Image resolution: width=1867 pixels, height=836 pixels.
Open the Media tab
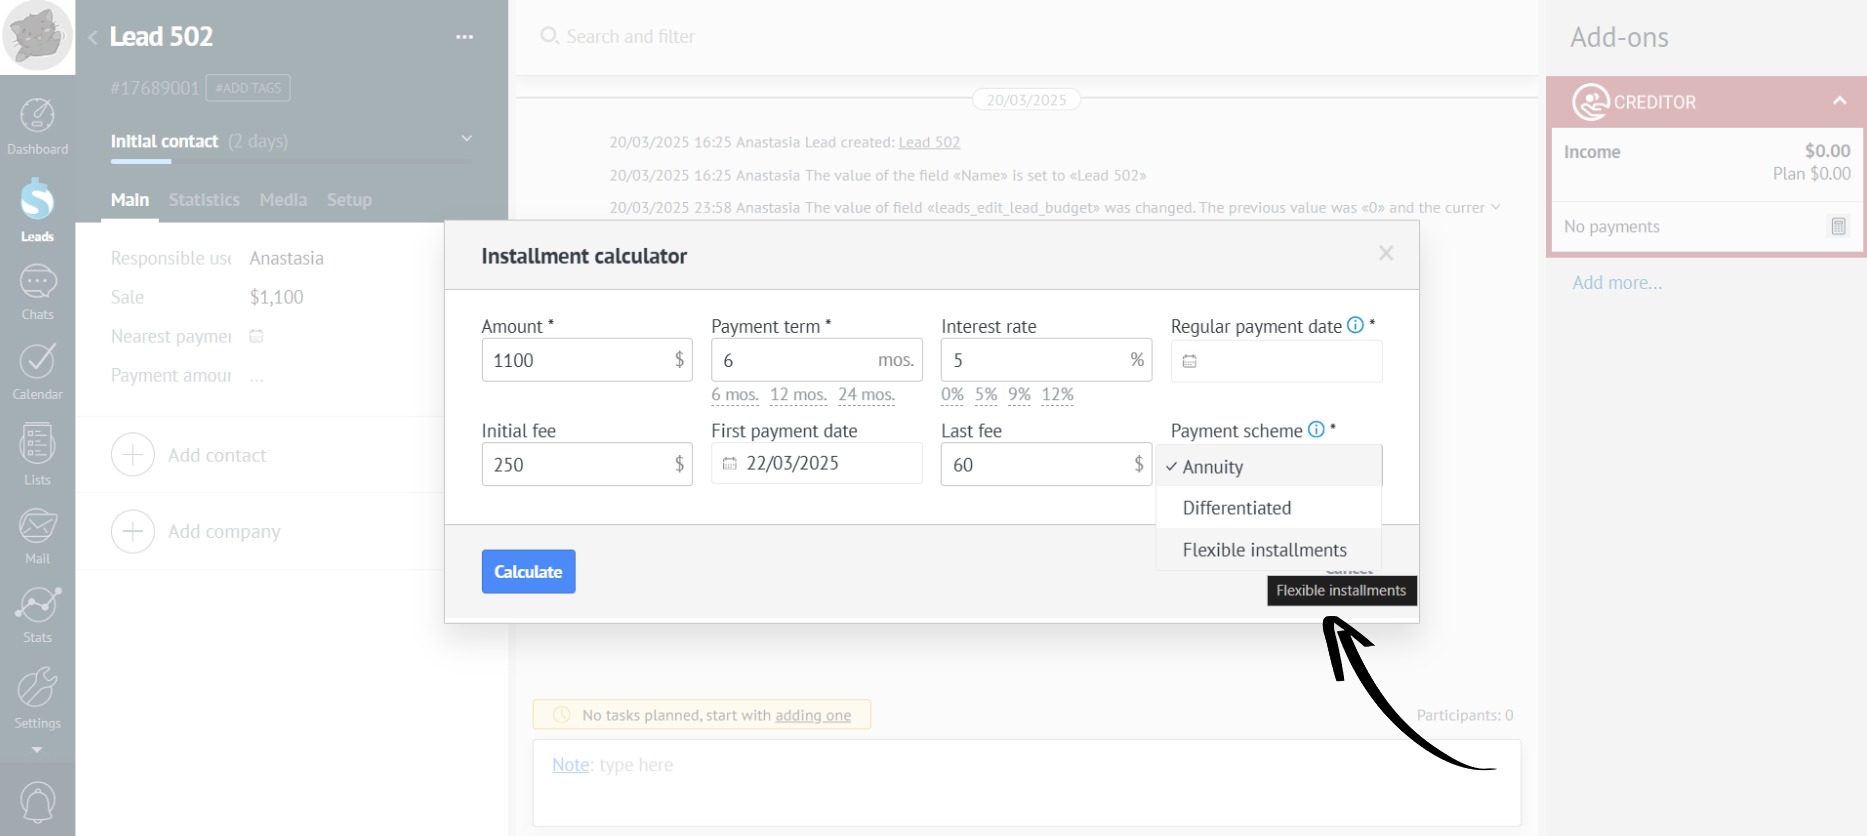tap(283, 200)
